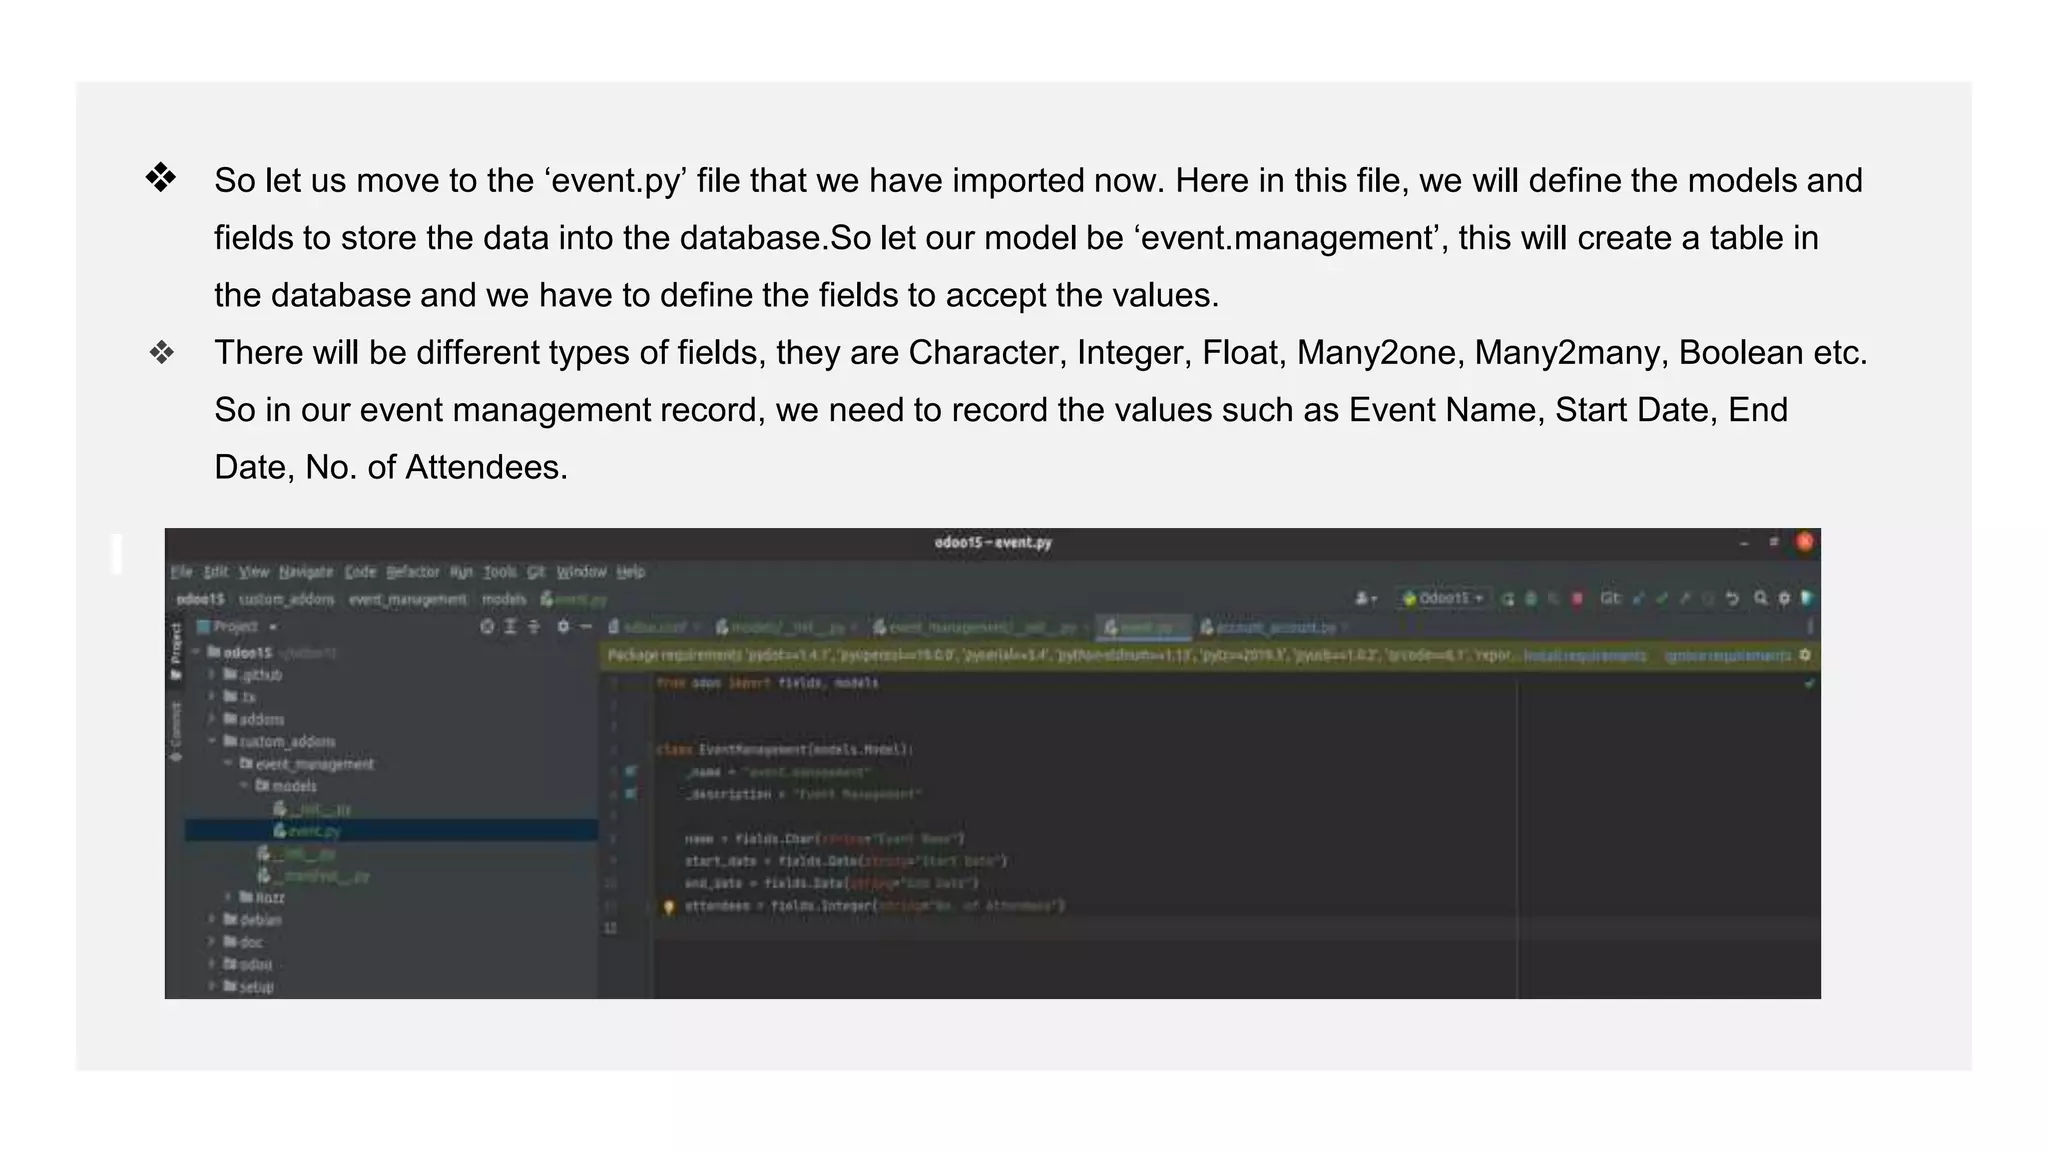This screenshot has width=2048, height=1152.
Task: Expand the addons folder in the tree
Action: tap(212, 719)
